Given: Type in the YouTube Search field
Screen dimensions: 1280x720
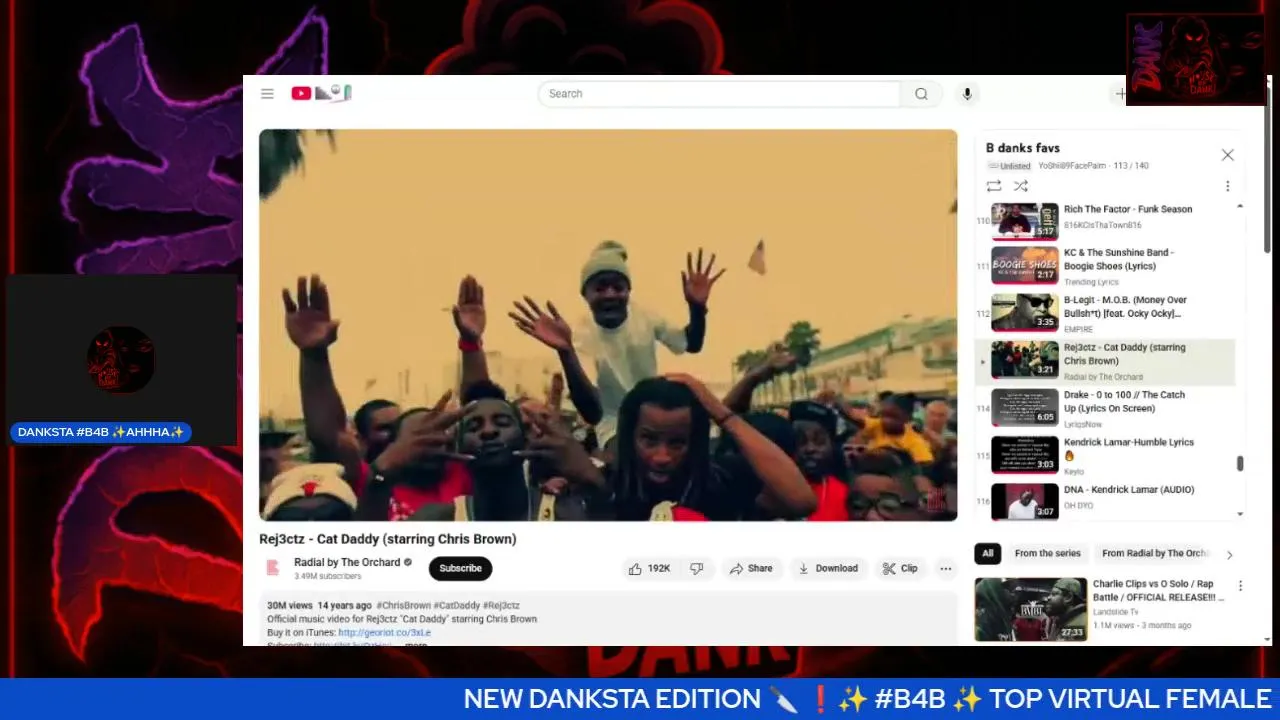Looking at the screenshot, I should [x=720, y=94].
